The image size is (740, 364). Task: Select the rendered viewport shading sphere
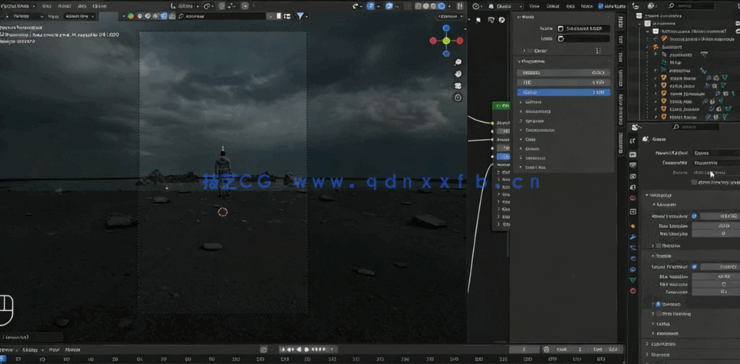(x=441, y=6)
